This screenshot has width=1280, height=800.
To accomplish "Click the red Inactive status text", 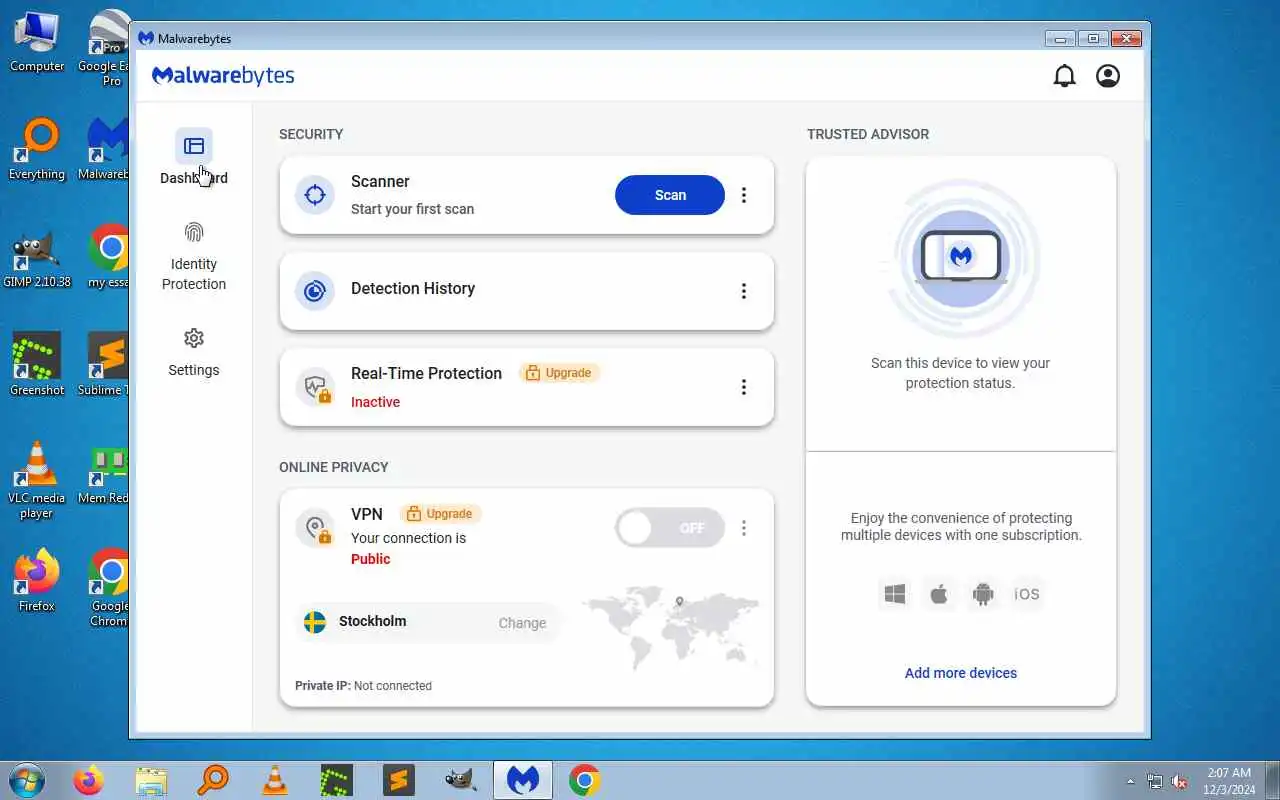I will point(375,402).
